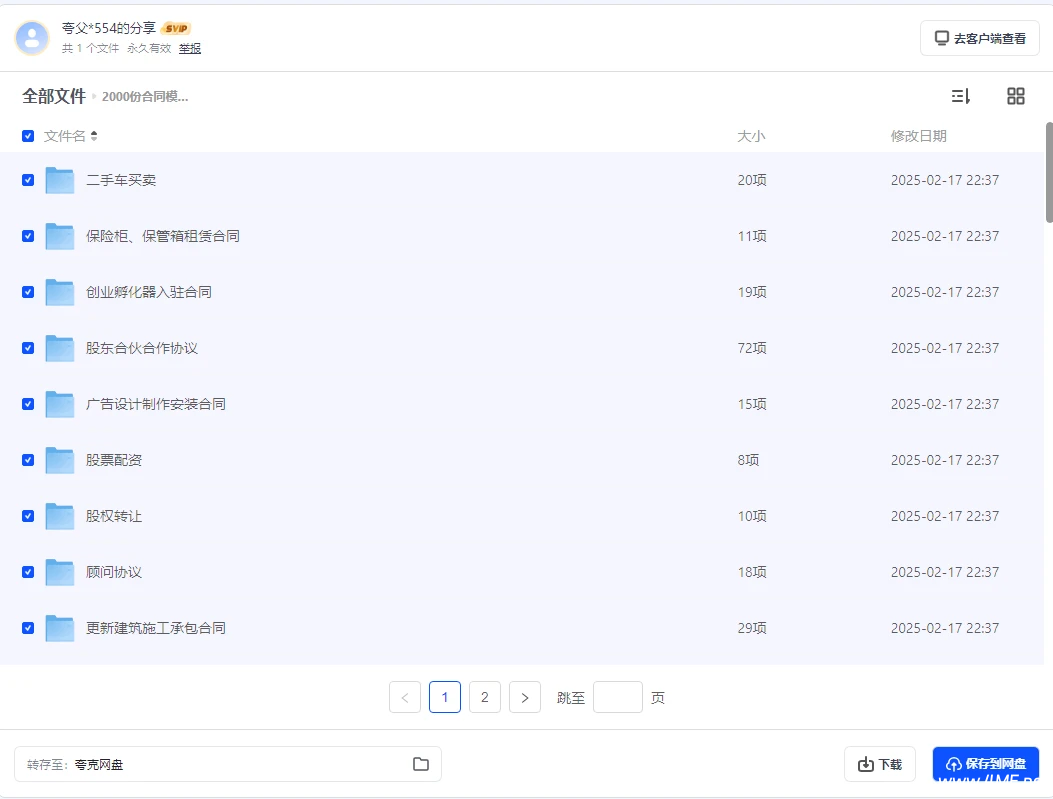
Task: Click the folder browse icon in 转存至 bar
Action: [x=421, y=763]
